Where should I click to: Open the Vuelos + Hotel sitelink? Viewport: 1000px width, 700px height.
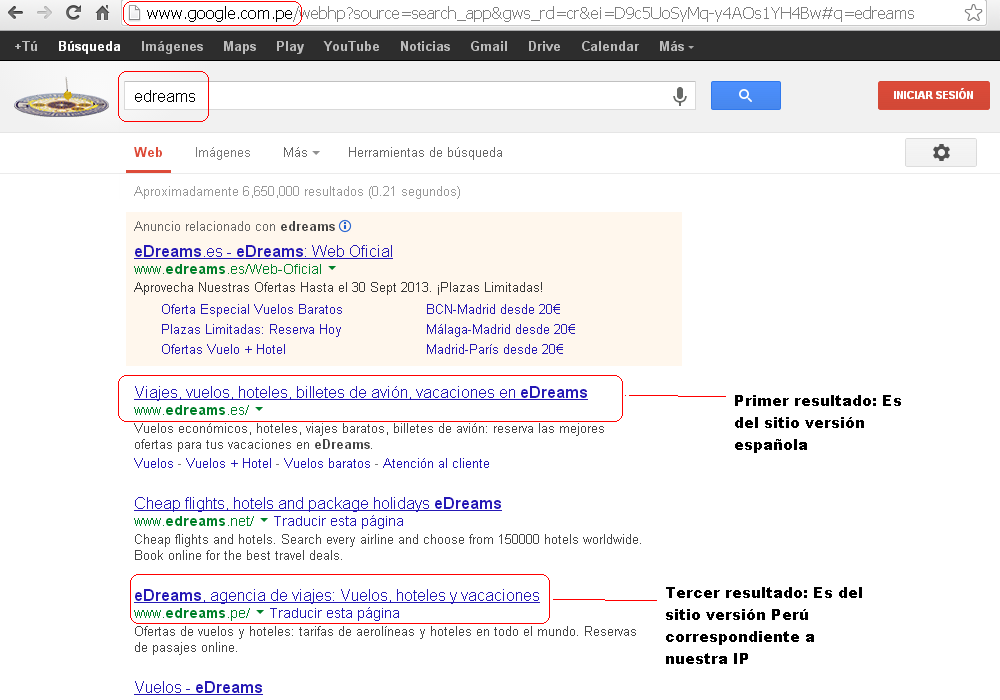(229, 463)
